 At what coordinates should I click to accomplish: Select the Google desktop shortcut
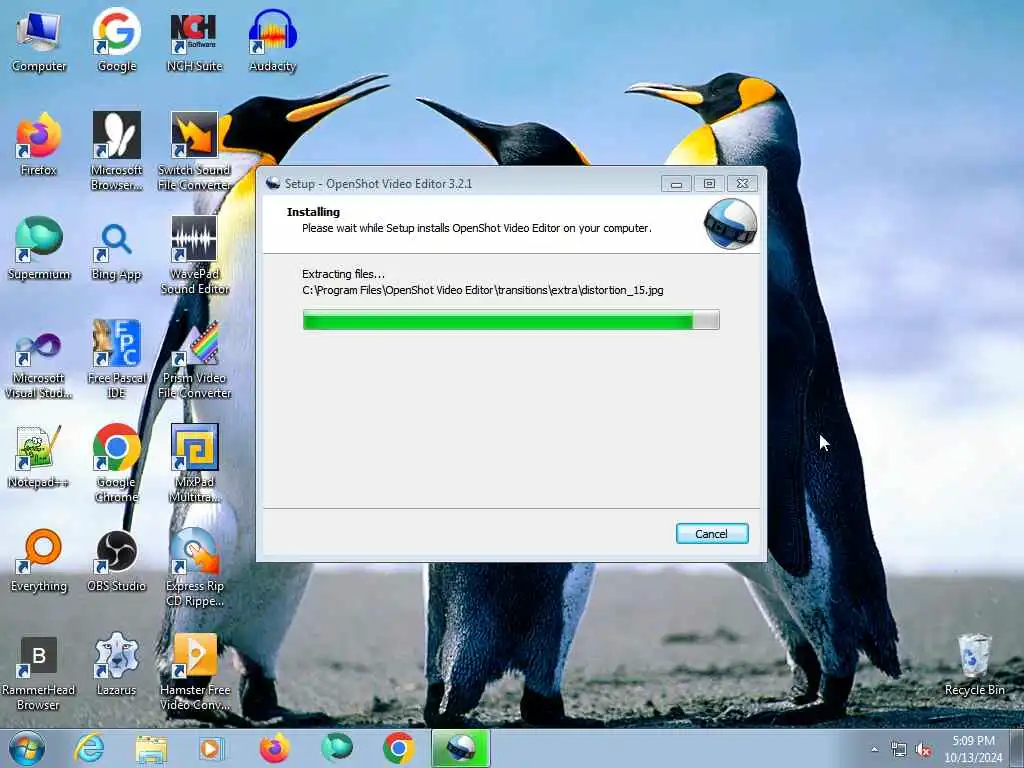(116, 41)
